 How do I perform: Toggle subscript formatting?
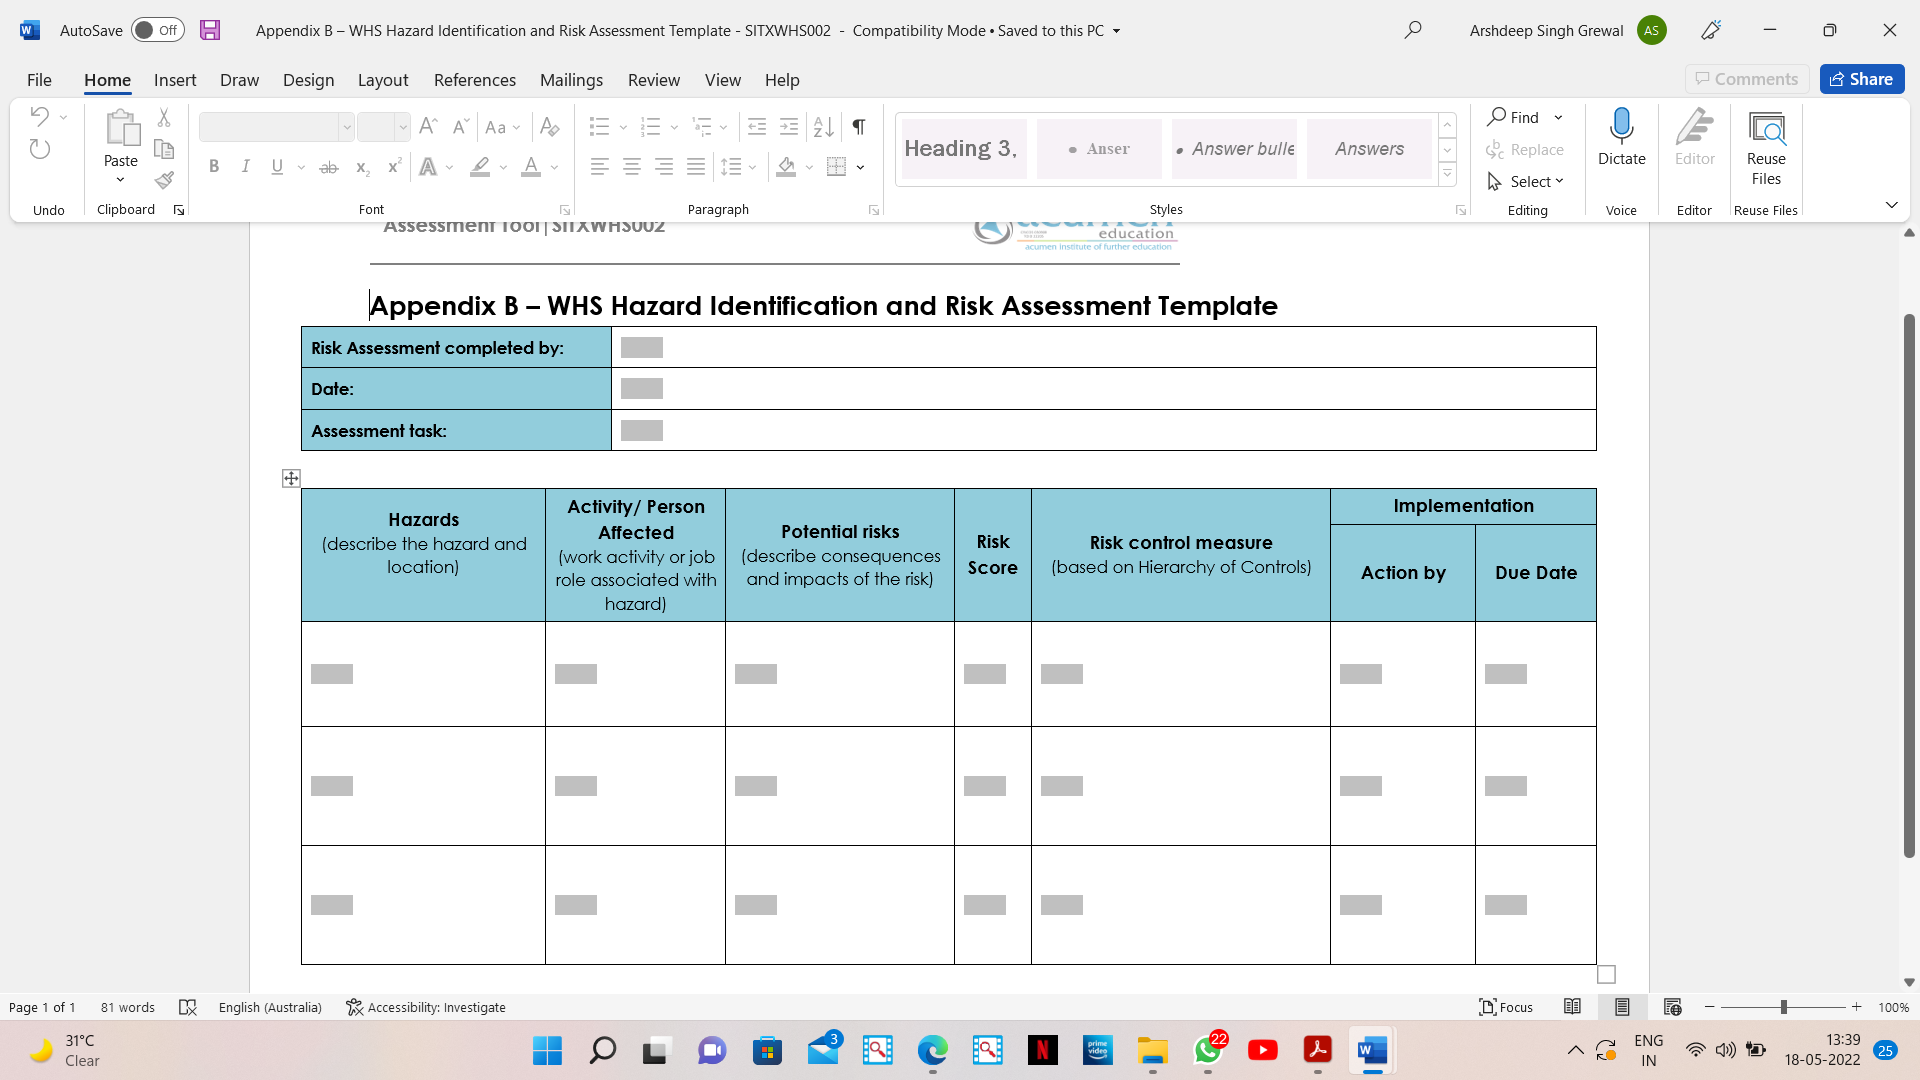tap(361, 167)
